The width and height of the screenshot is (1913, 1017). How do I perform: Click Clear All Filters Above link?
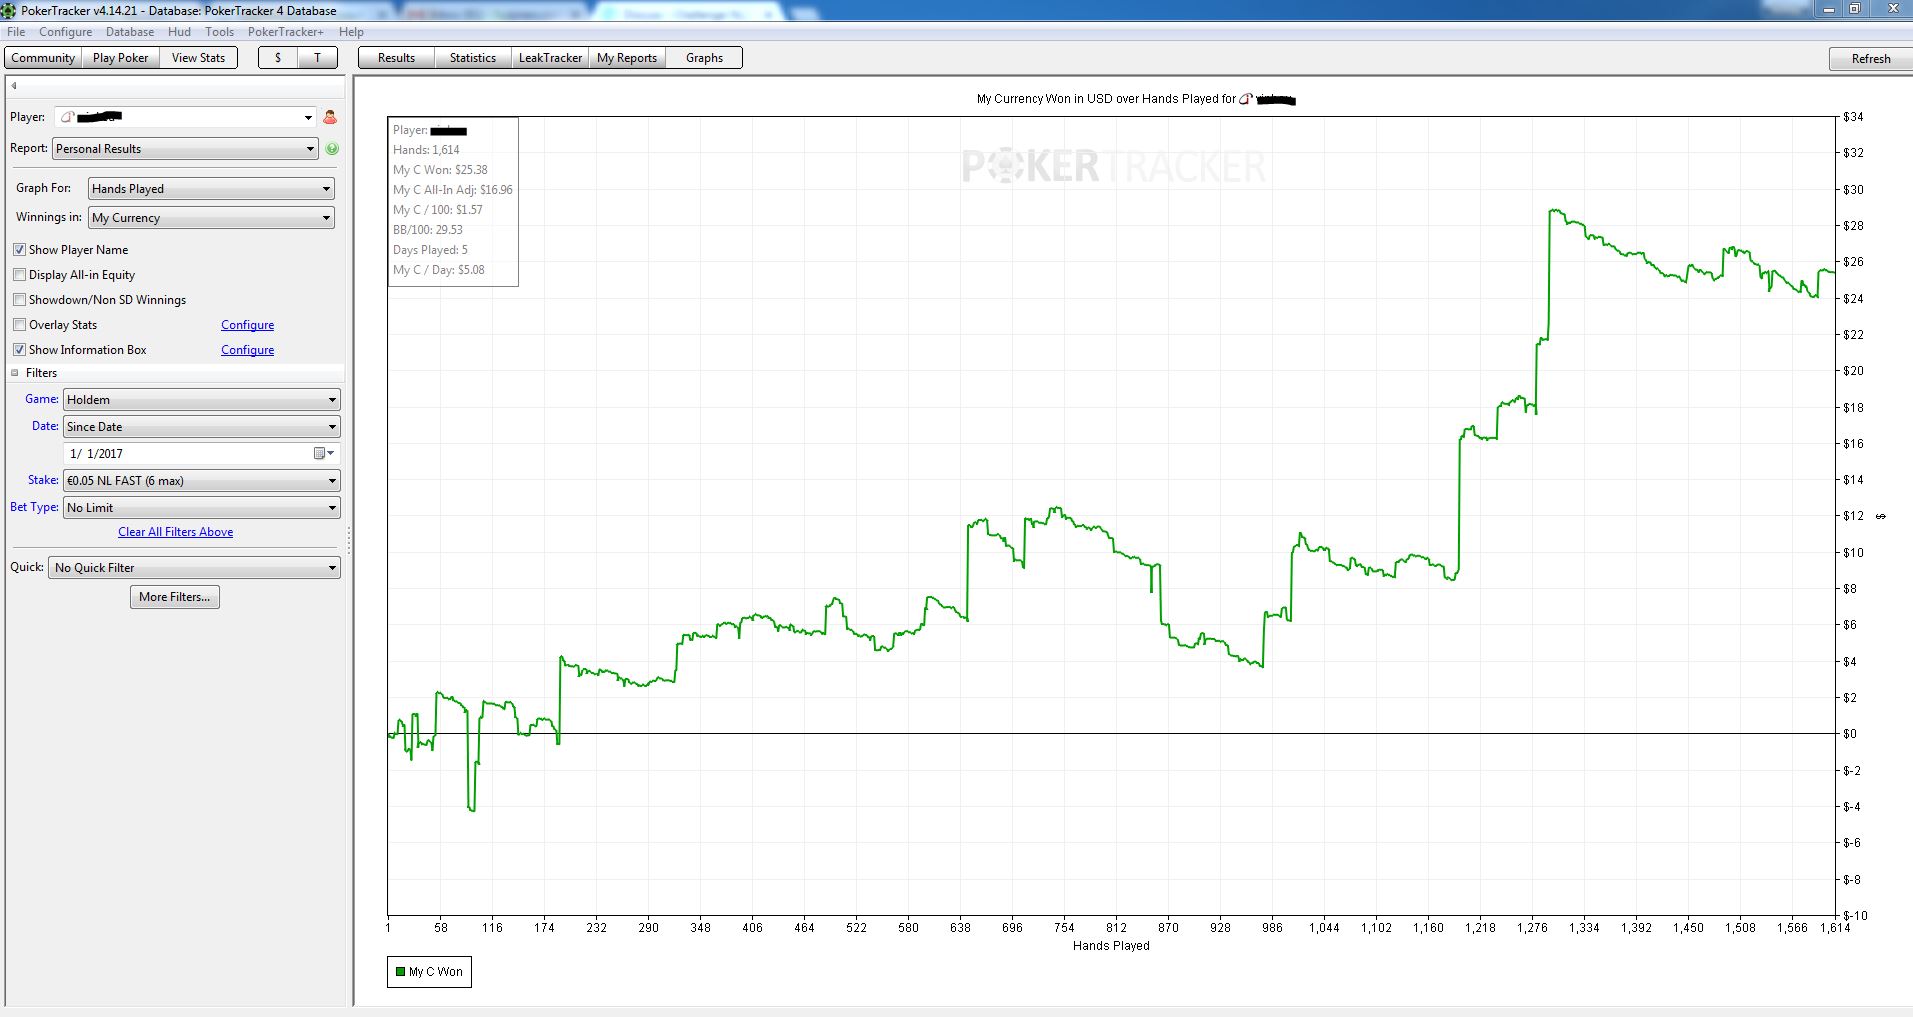pyautogui.click(x=176, y=532)
